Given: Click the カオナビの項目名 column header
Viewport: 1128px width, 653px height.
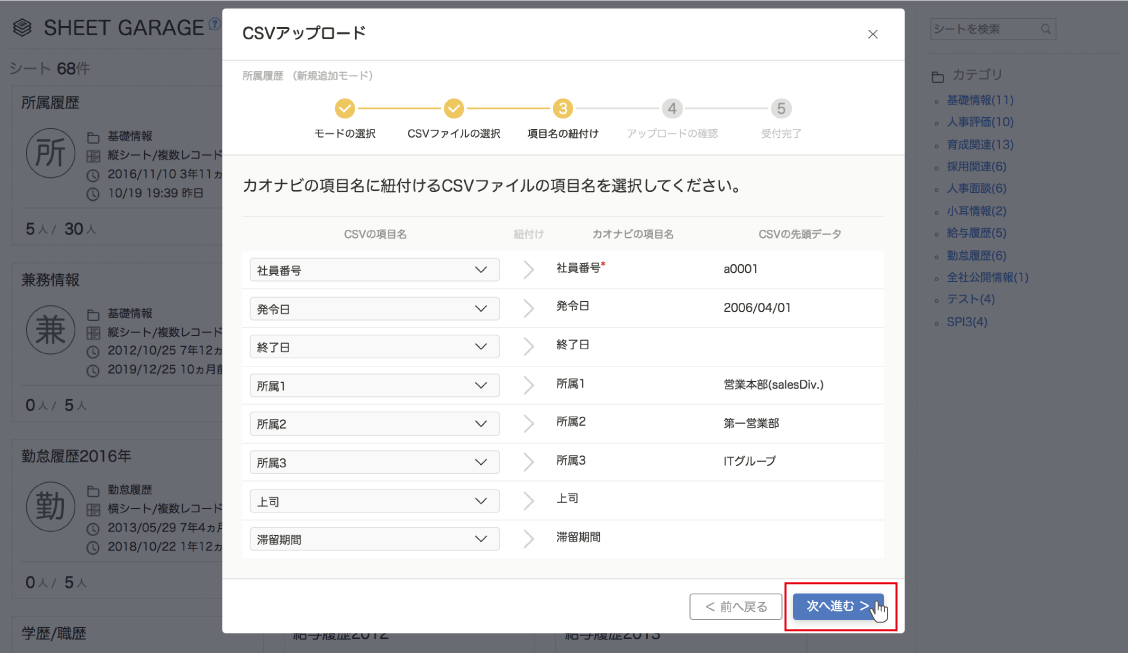Looking at the screenshot, I should [x=632, y=234].
